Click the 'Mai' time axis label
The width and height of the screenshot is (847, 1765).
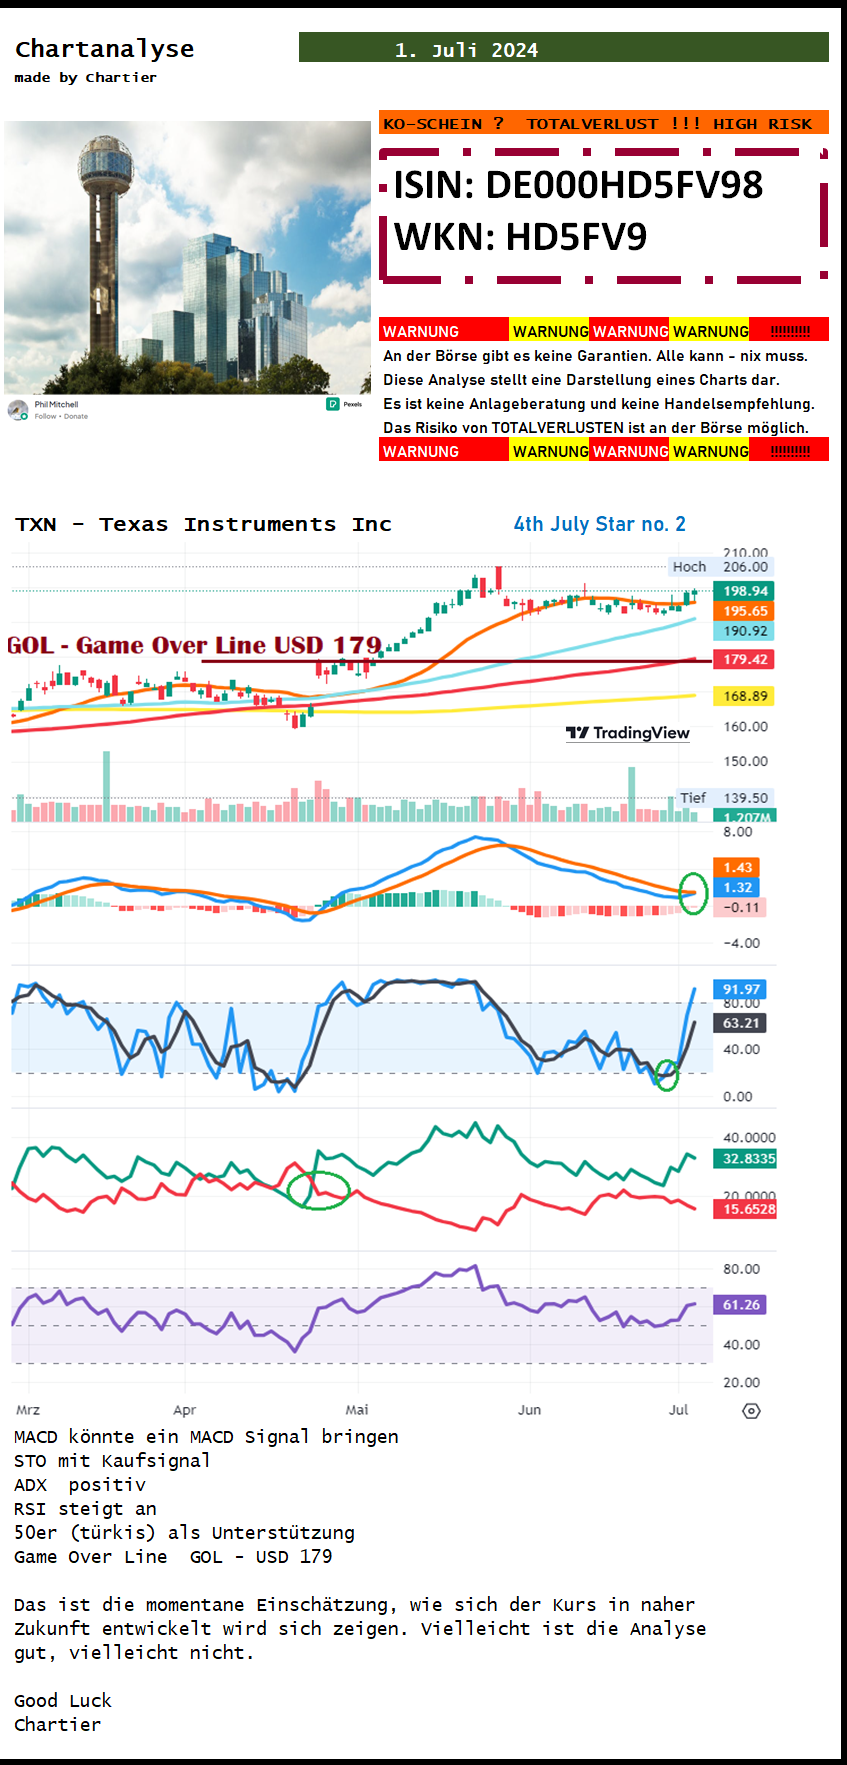pos(357,1409)
